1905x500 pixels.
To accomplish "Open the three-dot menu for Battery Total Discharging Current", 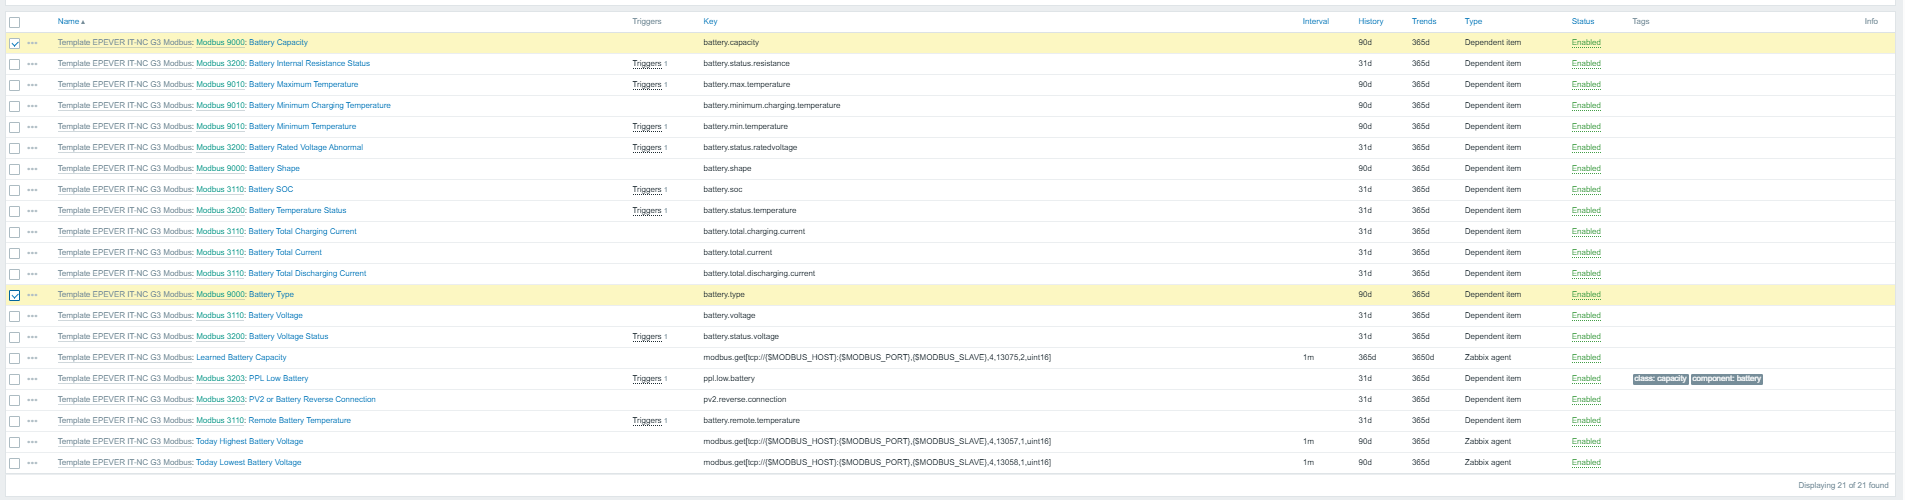I will [33, 274].
